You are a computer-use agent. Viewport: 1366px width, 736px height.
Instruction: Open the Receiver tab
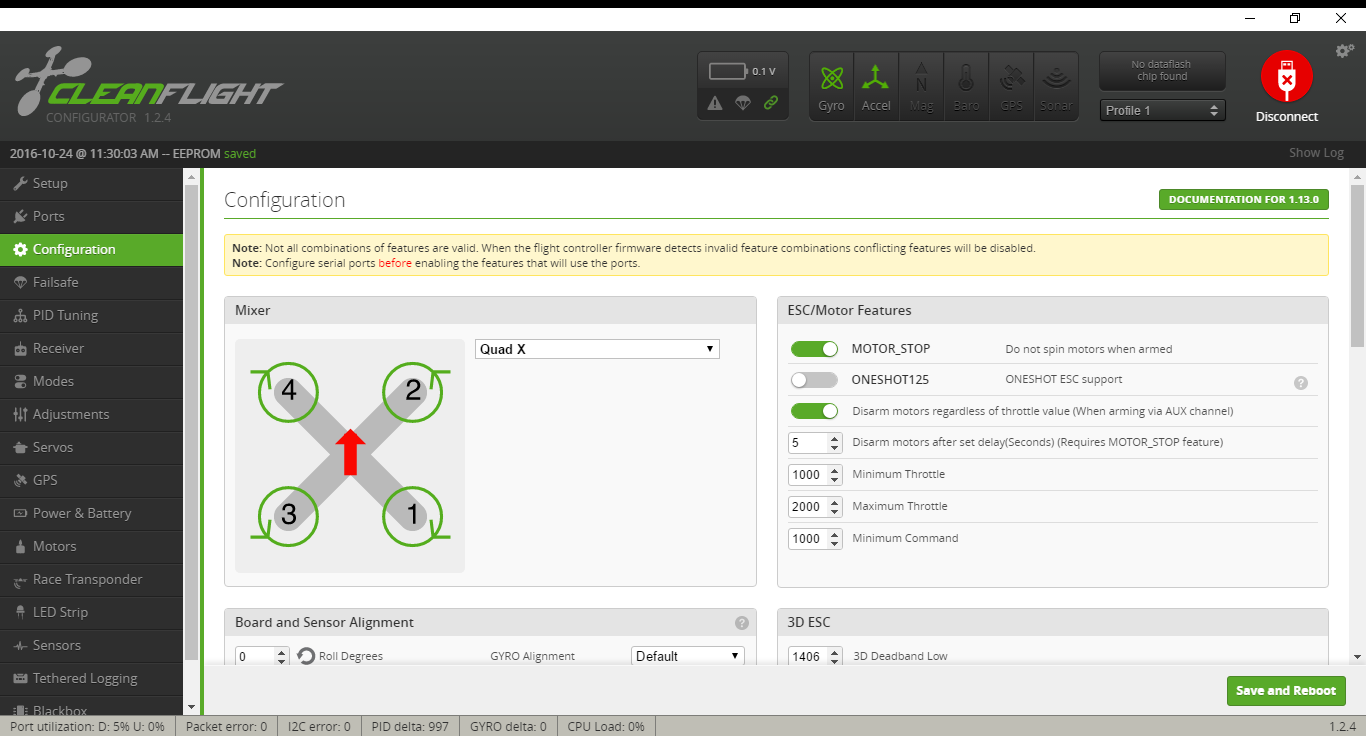[x=92, y=348]
